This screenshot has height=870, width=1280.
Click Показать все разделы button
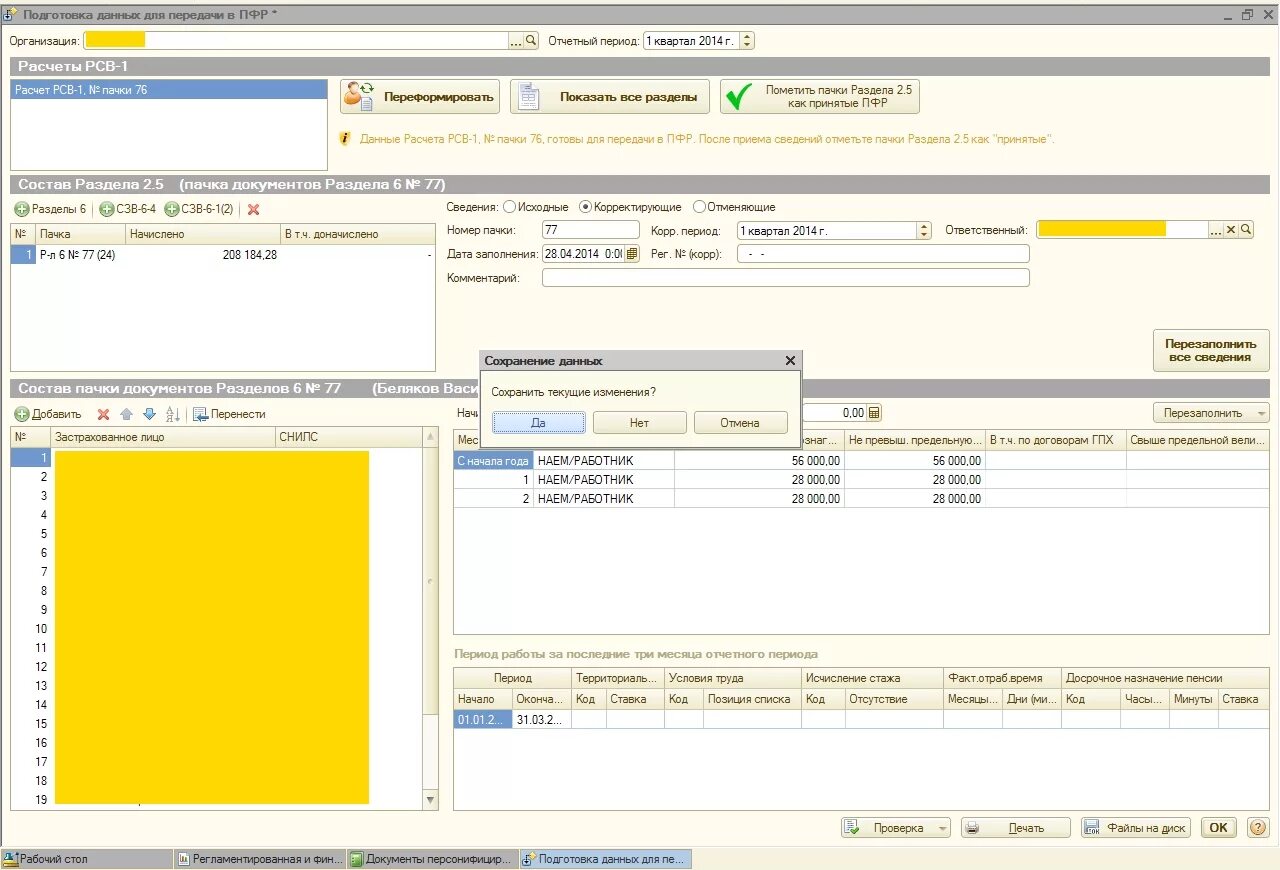tap(610, 97)
